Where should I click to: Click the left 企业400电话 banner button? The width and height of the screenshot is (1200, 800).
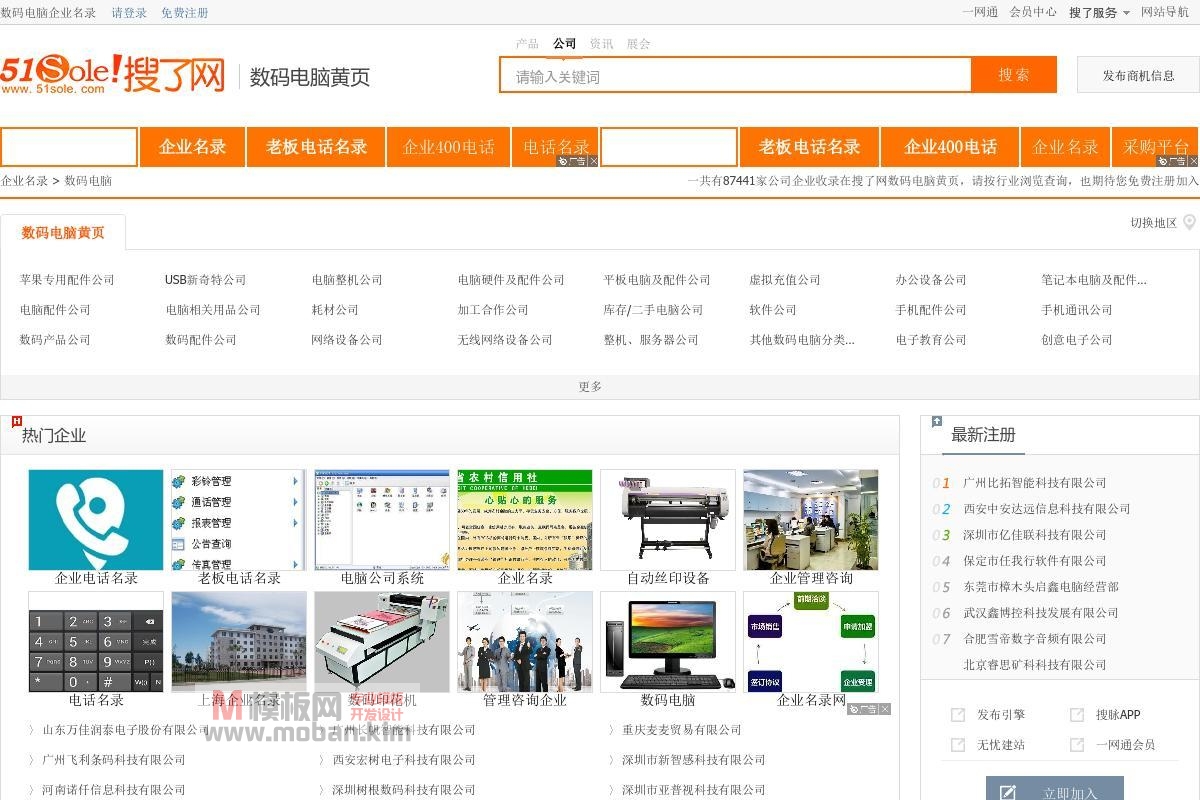449,147
